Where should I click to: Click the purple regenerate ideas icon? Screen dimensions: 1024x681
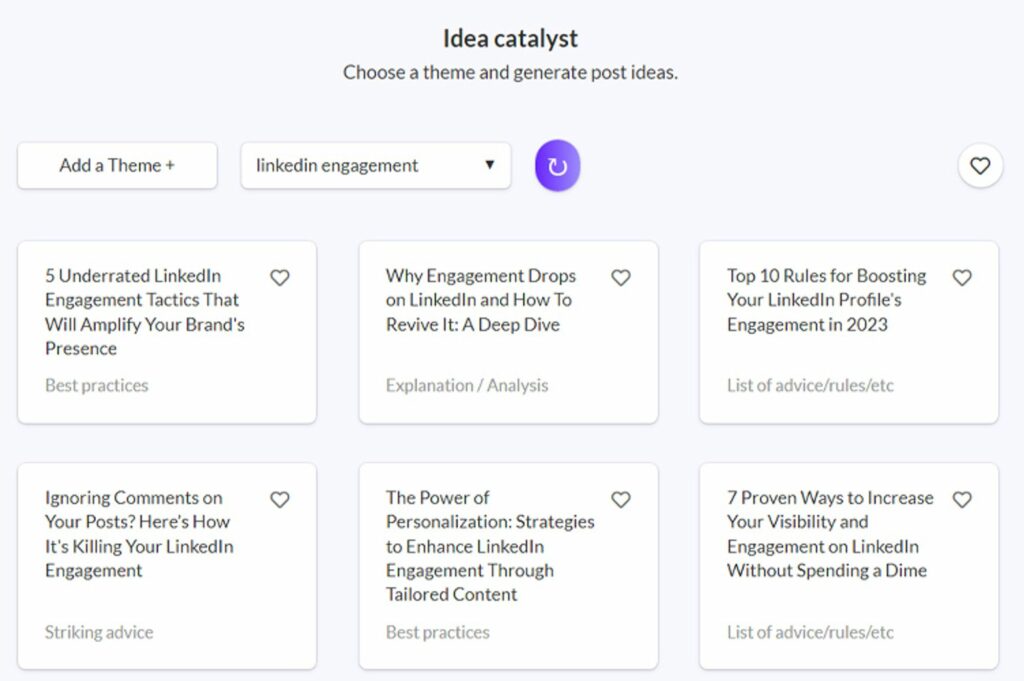pyautogui.click(x=557, y=165)
